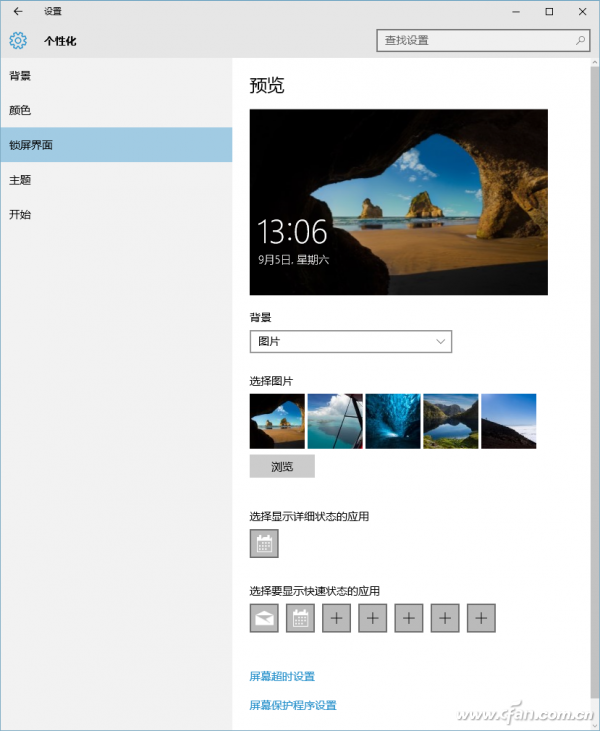Select calendar quick status app icon
600x731 pixels.
[300, 618]
